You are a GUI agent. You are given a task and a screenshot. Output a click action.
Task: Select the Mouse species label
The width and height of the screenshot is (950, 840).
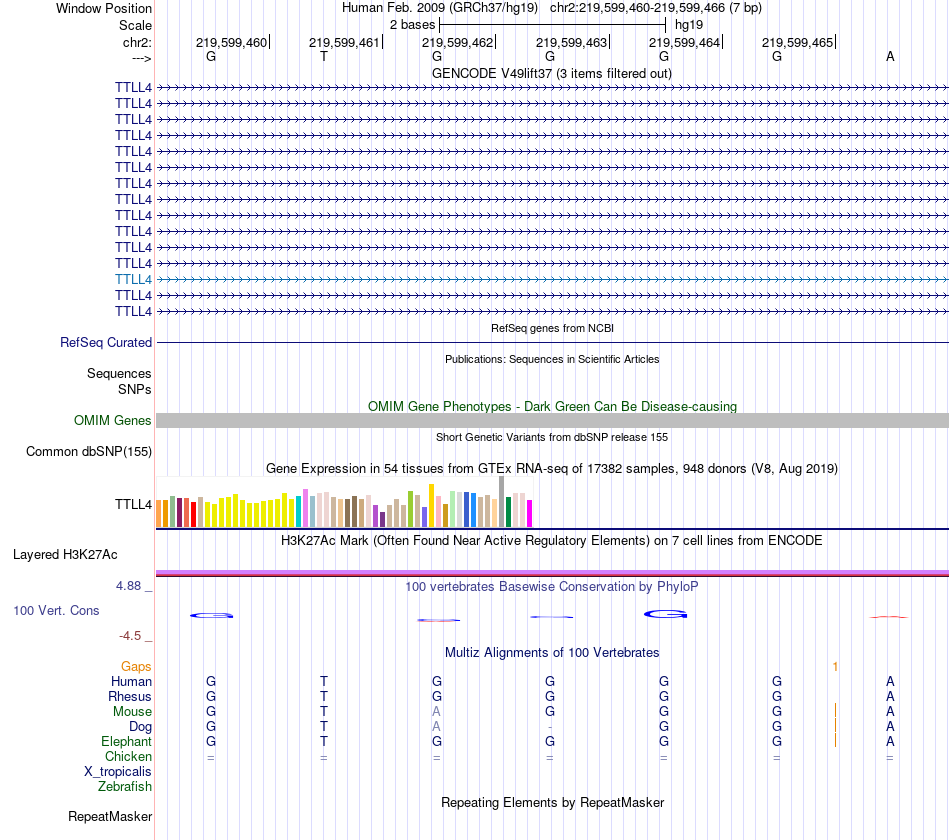(x=132, y=712)
